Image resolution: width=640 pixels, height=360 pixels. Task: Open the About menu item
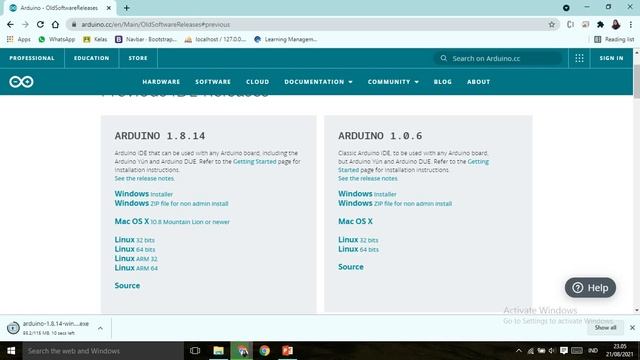pyautogui.click(x=478, y=82)
